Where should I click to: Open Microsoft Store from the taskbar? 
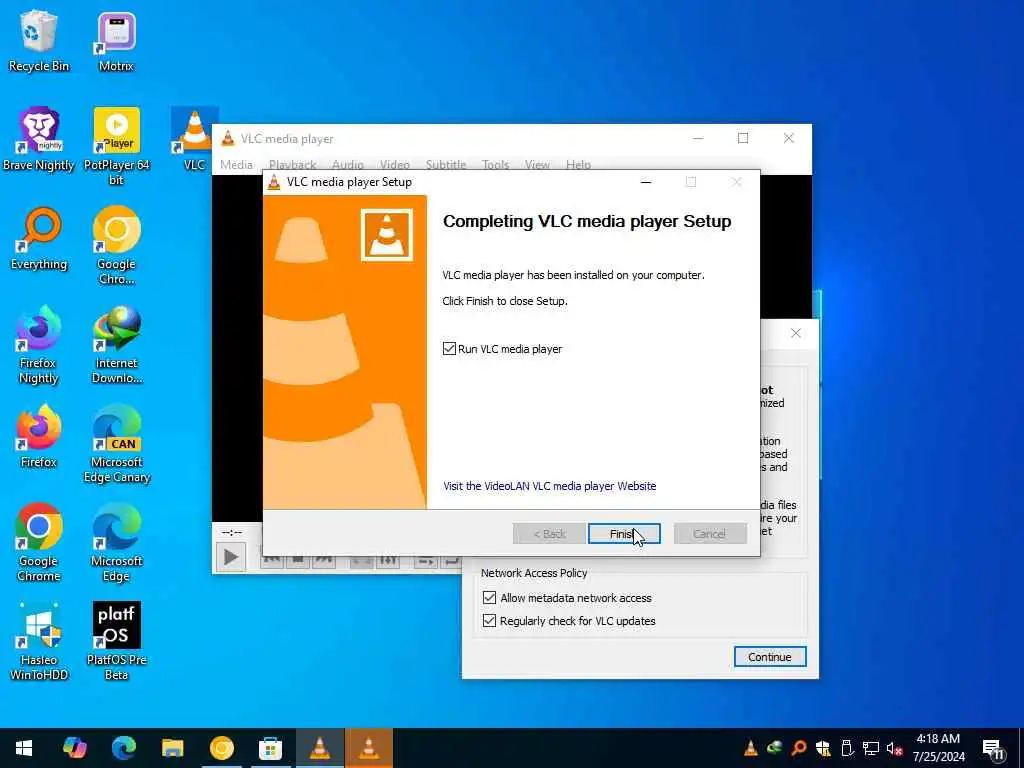pos(270,748)
